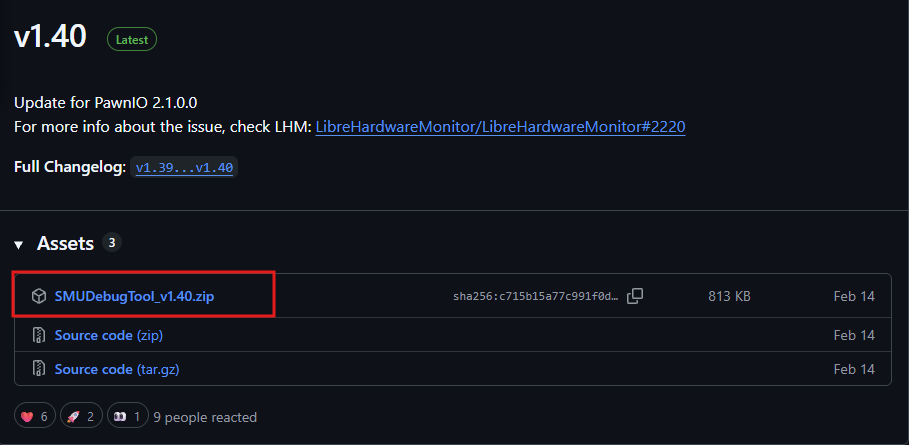Click the Feb 14 date on the SMUDebugTool row
The width and height of the screenshot is (909, 445).
coord(854,297)
